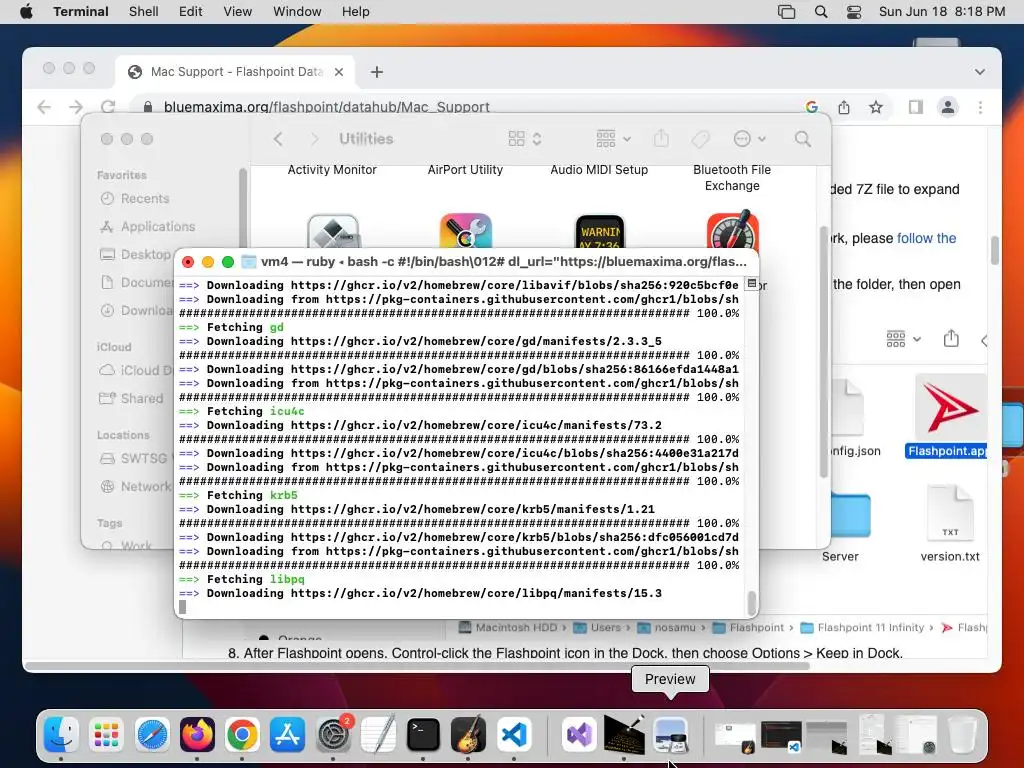Open Launchpad in the Dock
The height and width of the screenshot is (768, 1024).
click(x=106, y=735)
